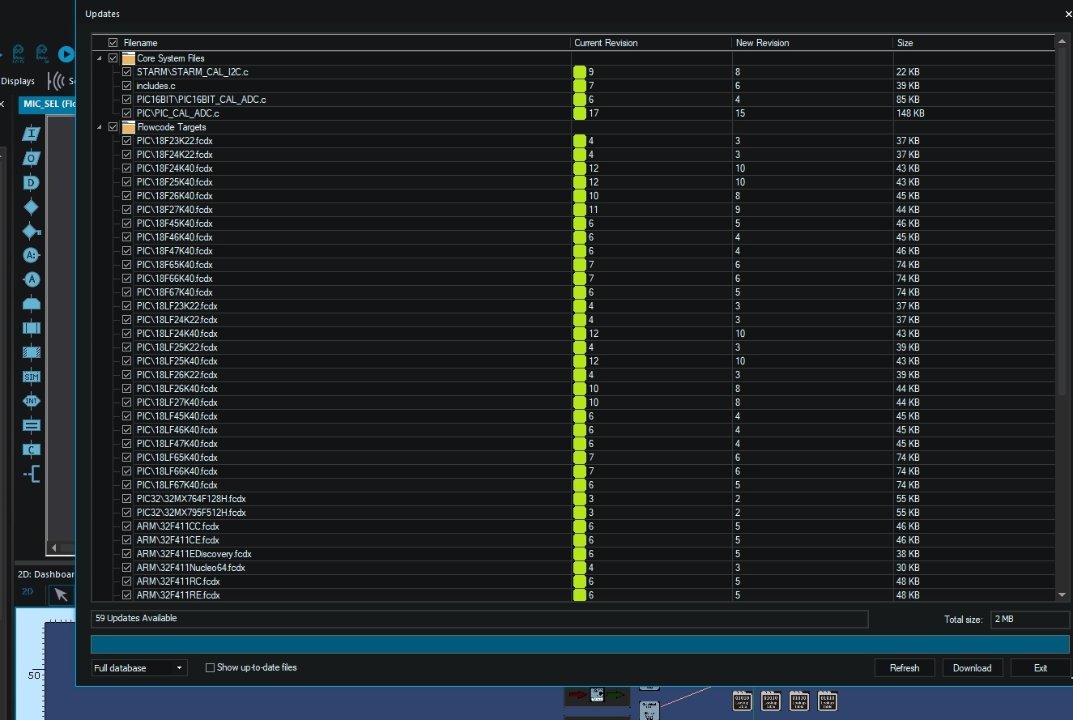Enable the 'Show up-to-date files' checkbox

pos(210,667)
